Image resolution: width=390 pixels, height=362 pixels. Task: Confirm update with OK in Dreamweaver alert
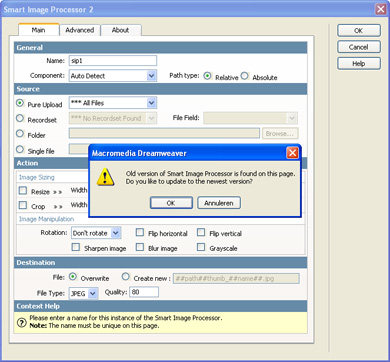point(171,203)
